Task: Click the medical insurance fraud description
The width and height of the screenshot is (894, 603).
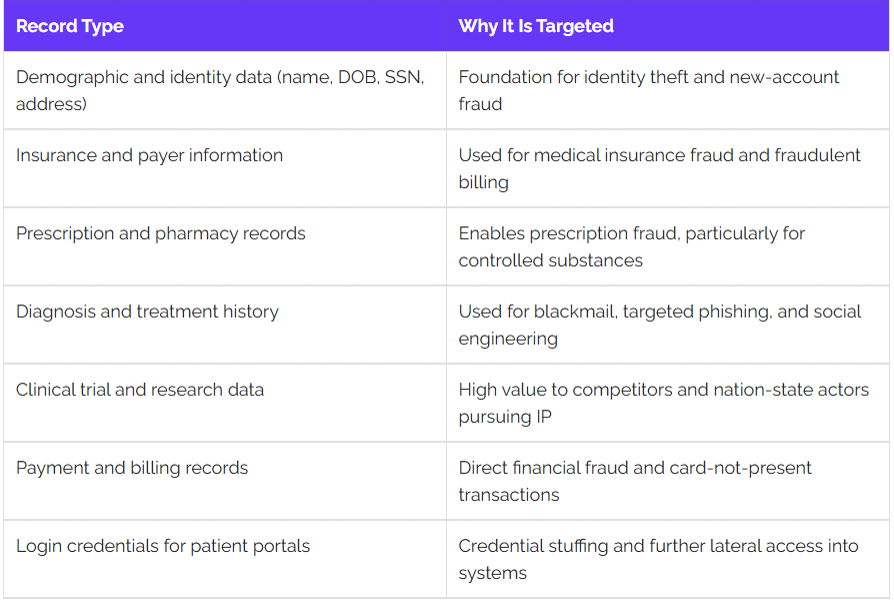Action: [659, 169]
